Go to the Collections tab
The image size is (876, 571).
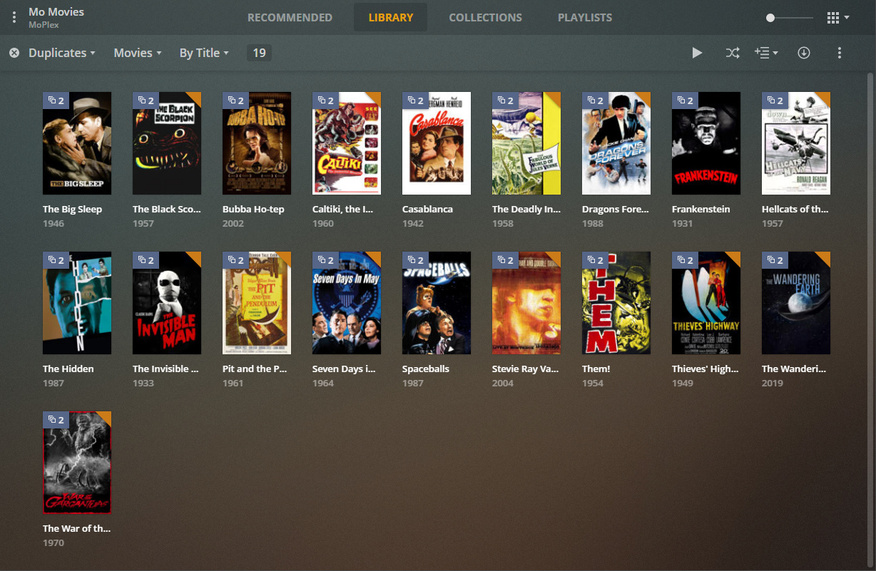click(x=485, y=17)
